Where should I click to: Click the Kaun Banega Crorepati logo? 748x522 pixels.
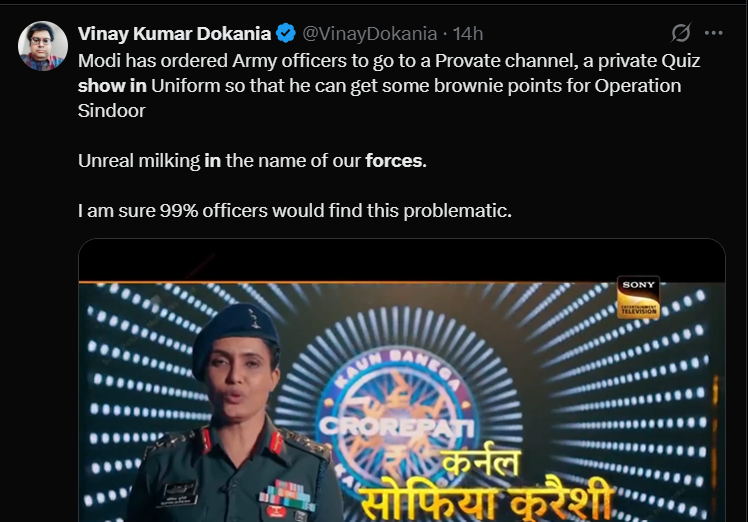coord(396,415)
